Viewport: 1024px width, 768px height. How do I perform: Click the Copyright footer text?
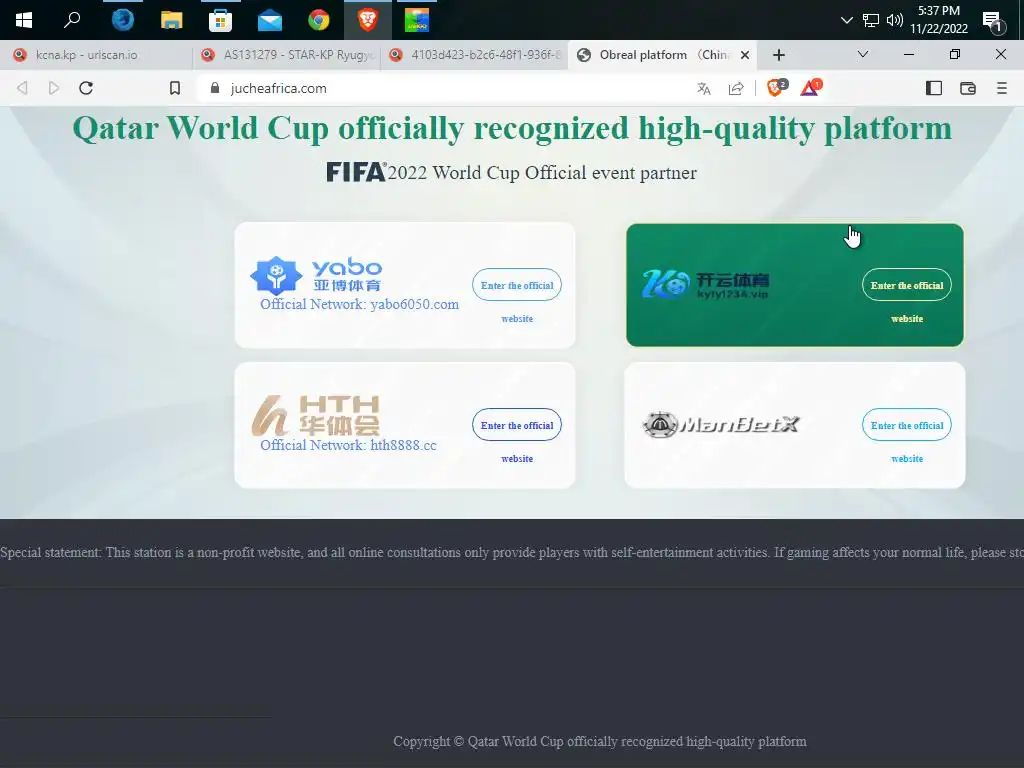600,741
